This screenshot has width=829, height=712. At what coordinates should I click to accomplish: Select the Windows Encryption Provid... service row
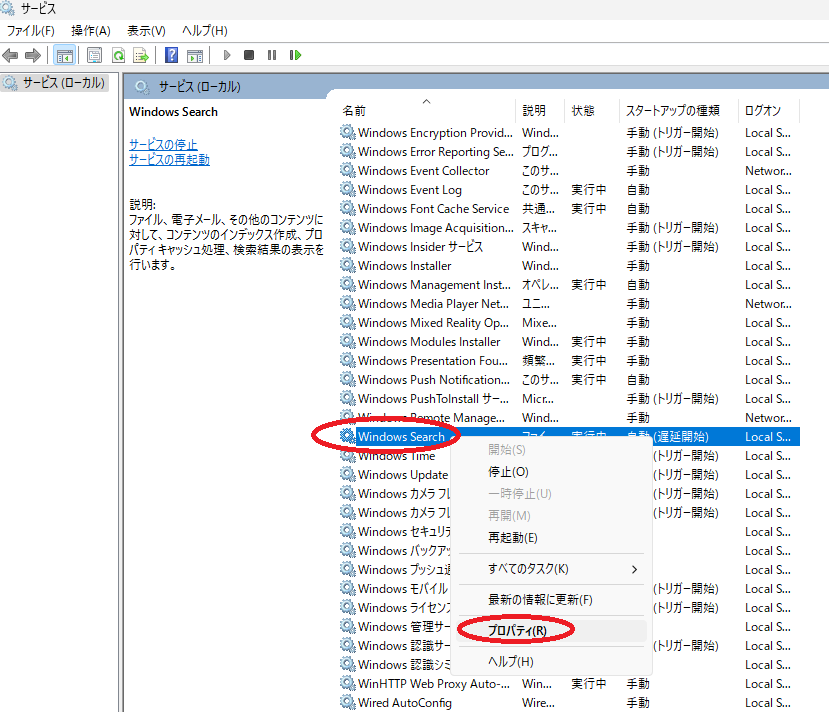[x=569, y=132]
